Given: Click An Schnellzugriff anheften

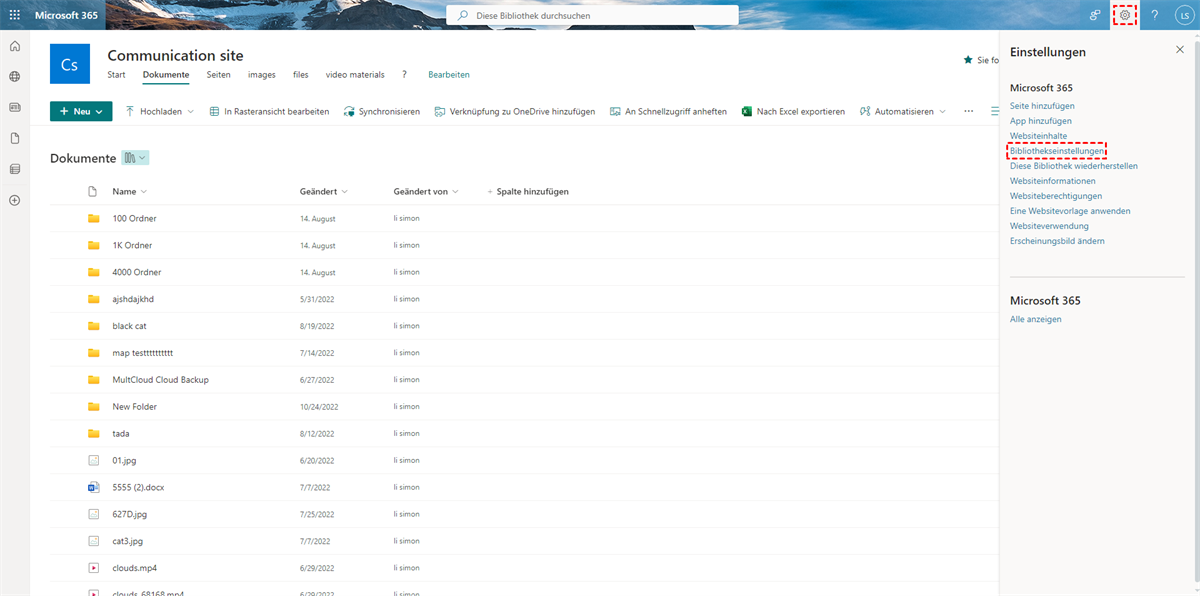Looking at the screenshot, I should coord(669,111).
